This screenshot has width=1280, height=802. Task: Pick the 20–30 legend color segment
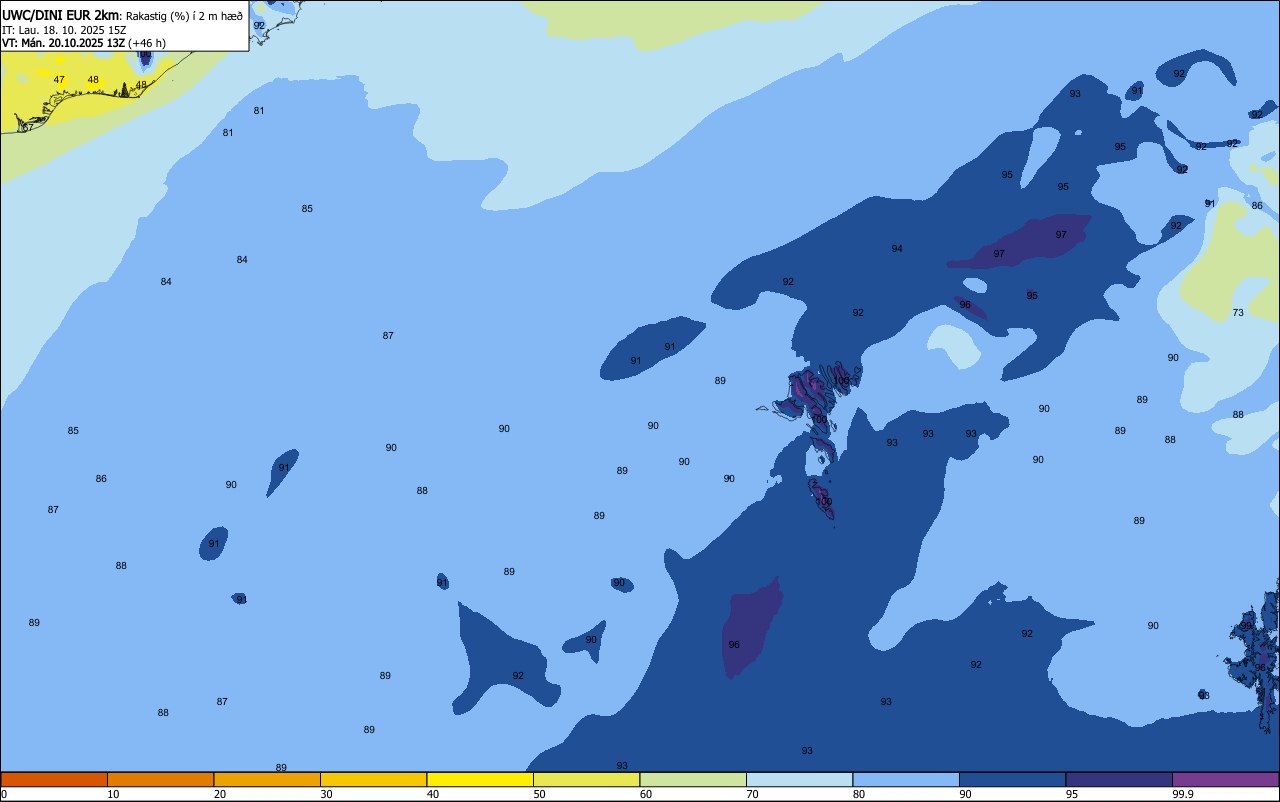(x=267, y=779)
